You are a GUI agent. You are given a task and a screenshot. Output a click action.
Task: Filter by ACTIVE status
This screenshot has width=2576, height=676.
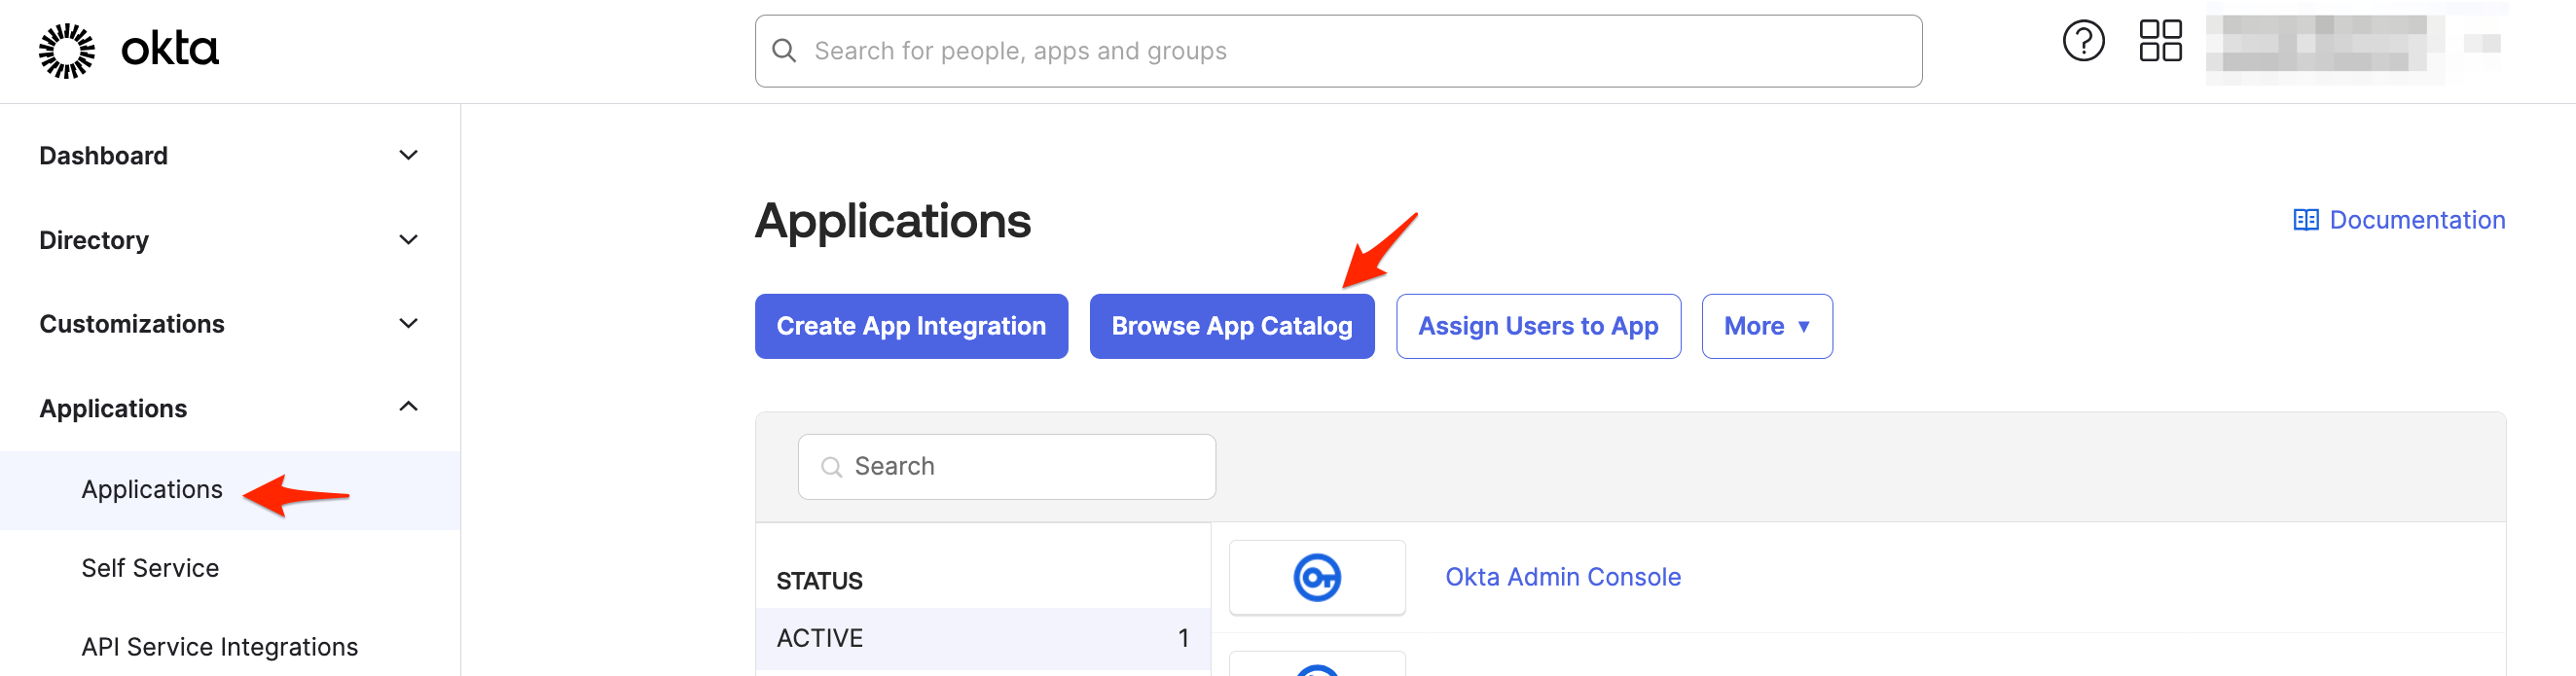point(982,638)
